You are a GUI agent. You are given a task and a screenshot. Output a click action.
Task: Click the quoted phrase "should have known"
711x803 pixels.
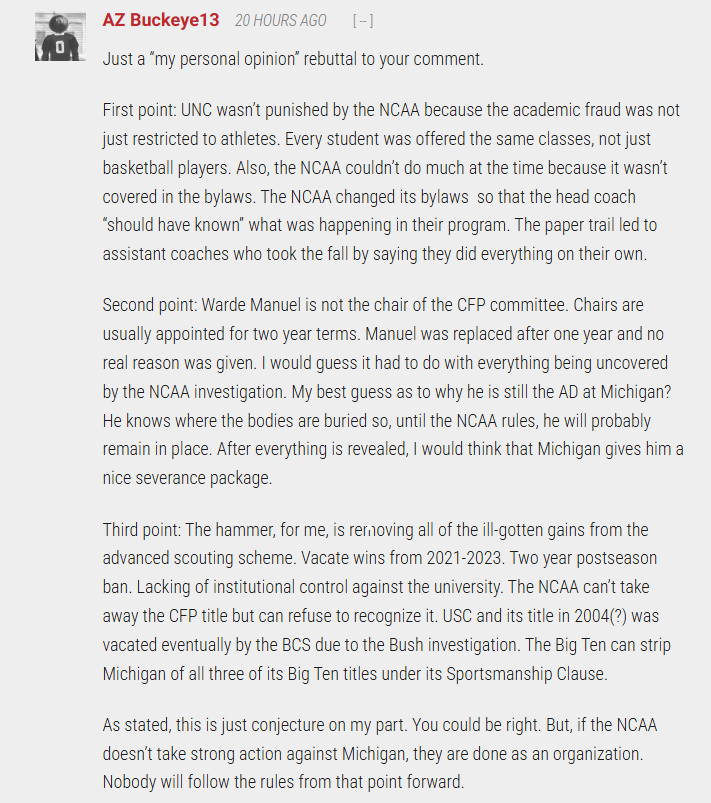[x=173, y=225]
